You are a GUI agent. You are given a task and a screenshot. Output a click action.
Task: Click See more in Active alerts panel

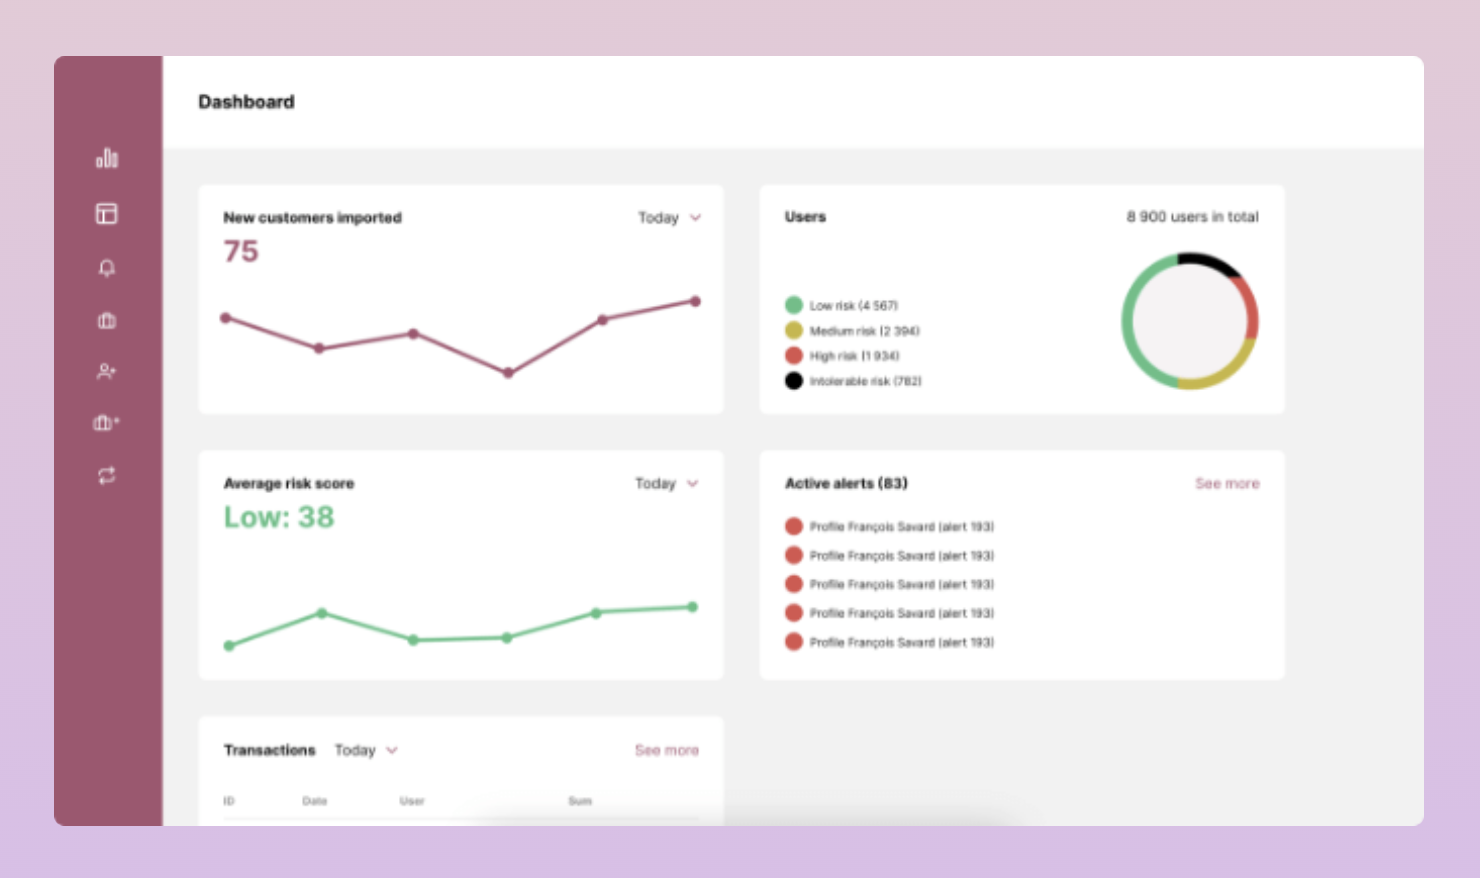[x=1227, y=483]
